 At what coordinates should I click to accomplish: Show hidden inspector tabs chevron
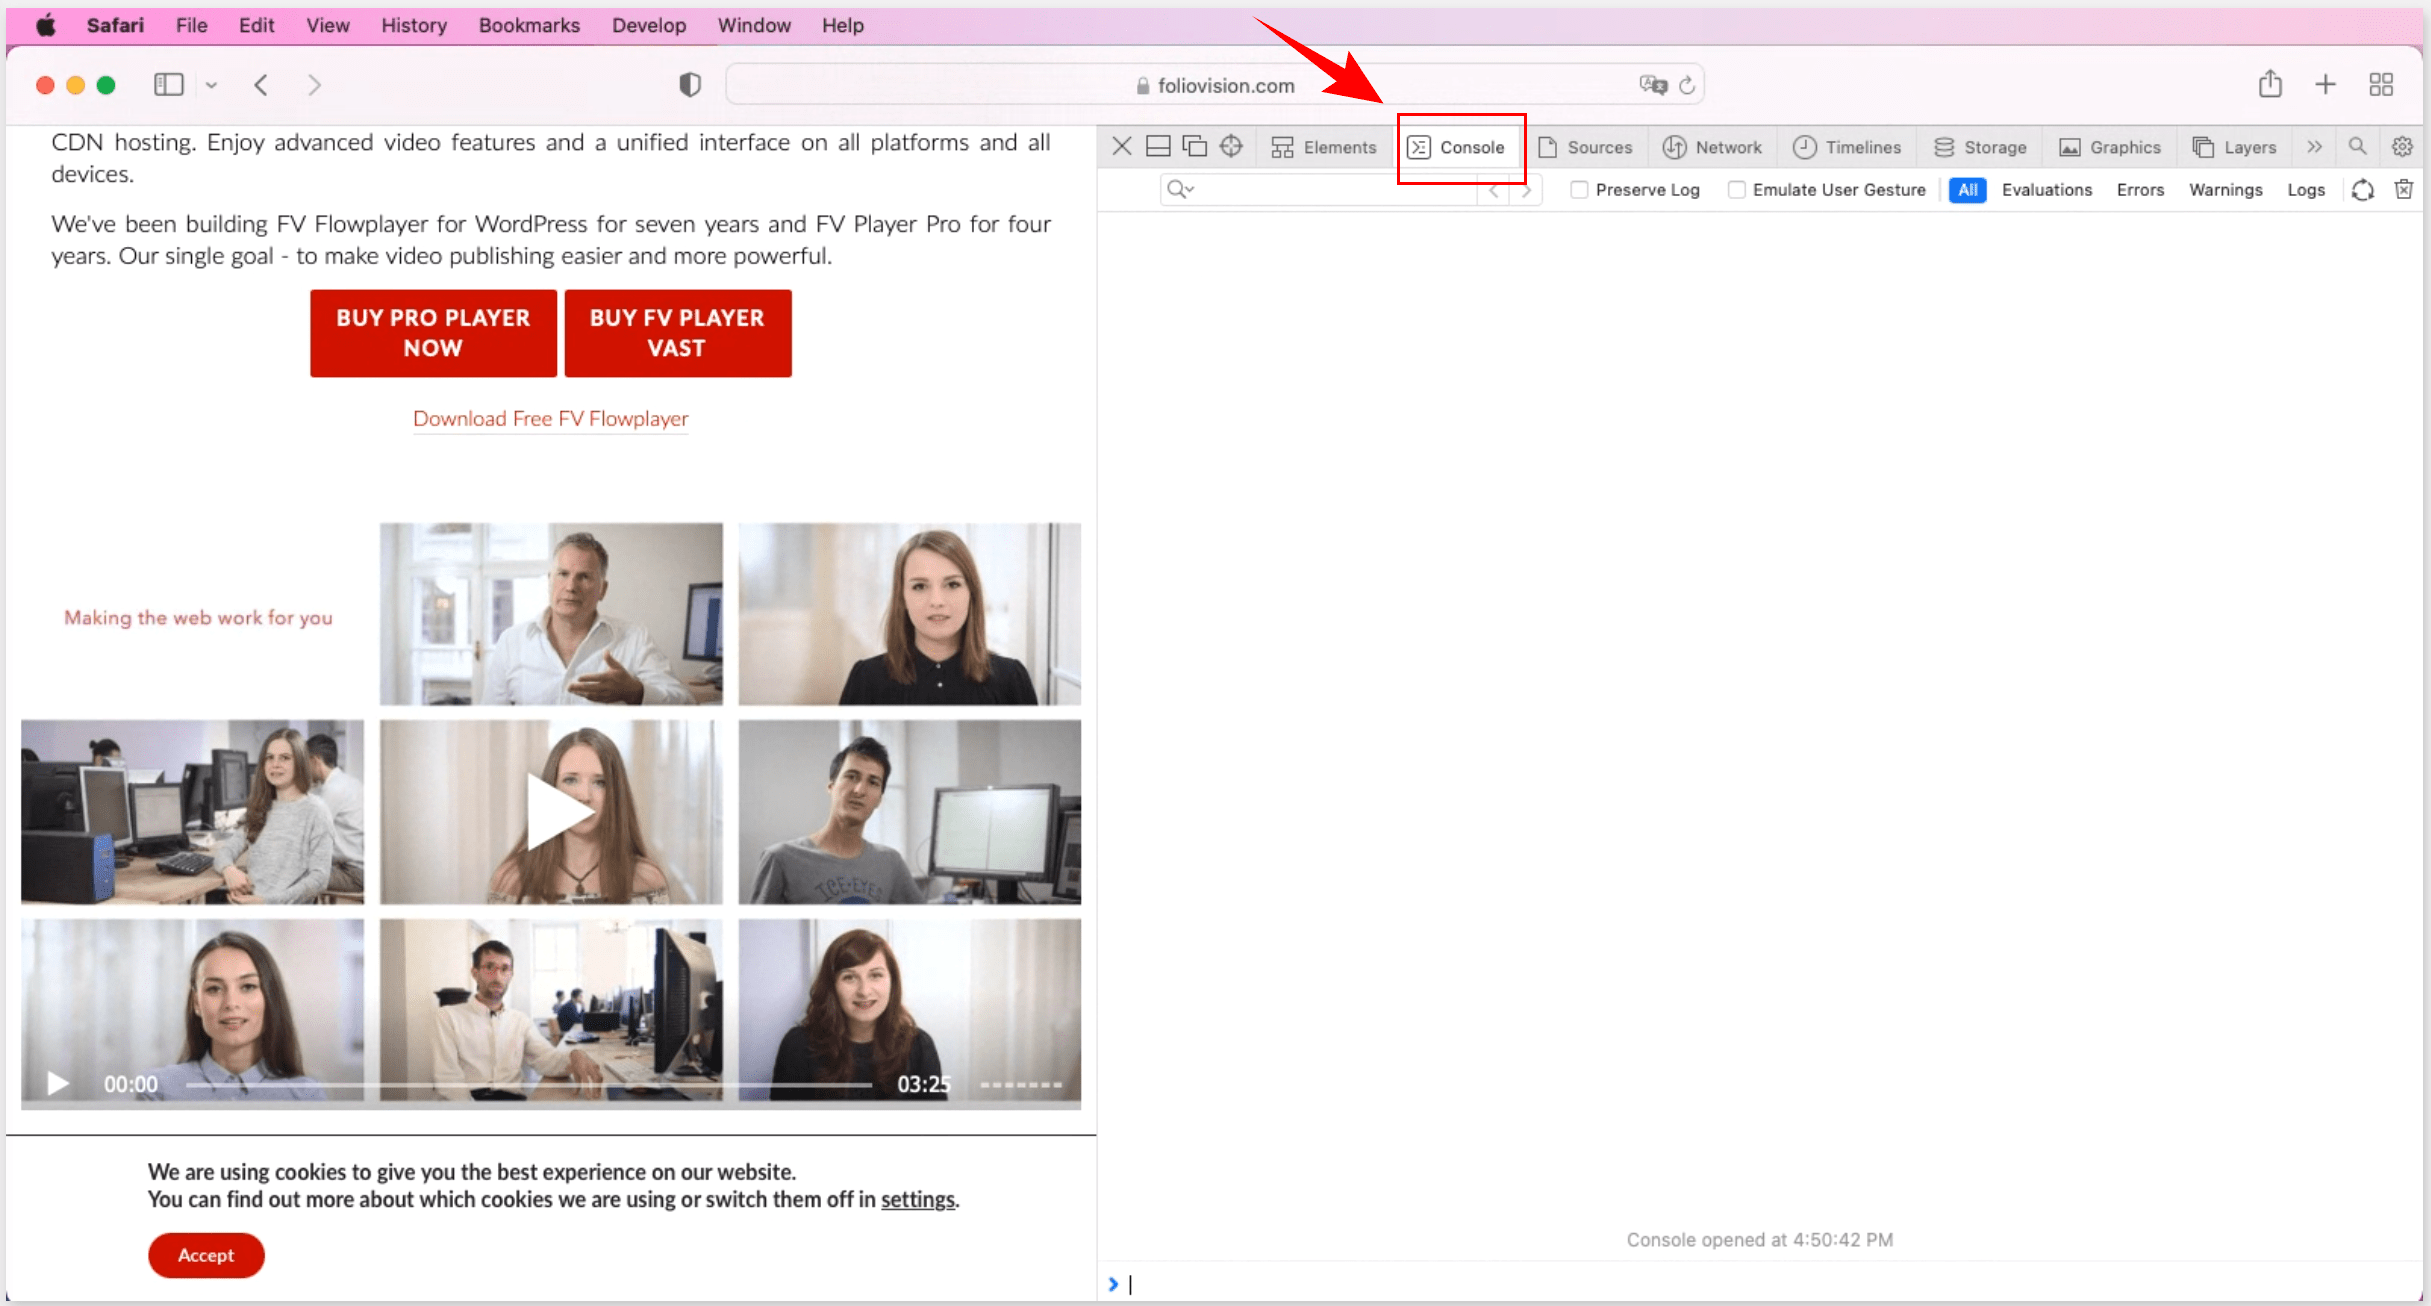coord(2315,147)
